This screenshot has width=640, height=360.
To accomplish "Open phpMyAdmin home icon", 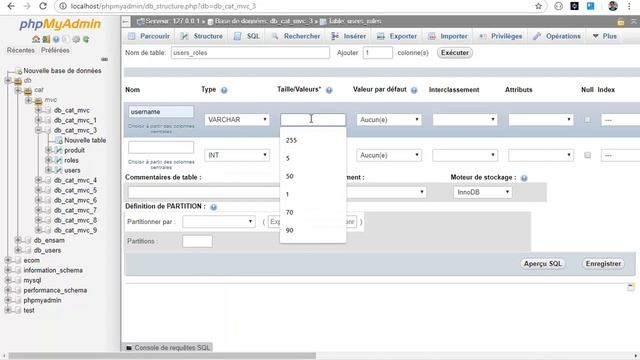I will coord(36,39).
